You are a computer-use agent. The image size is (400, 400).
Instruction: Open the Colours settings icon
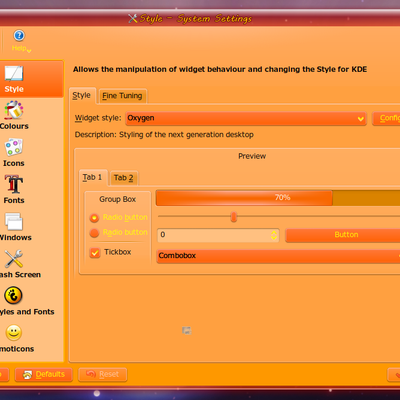pos(14,111)
